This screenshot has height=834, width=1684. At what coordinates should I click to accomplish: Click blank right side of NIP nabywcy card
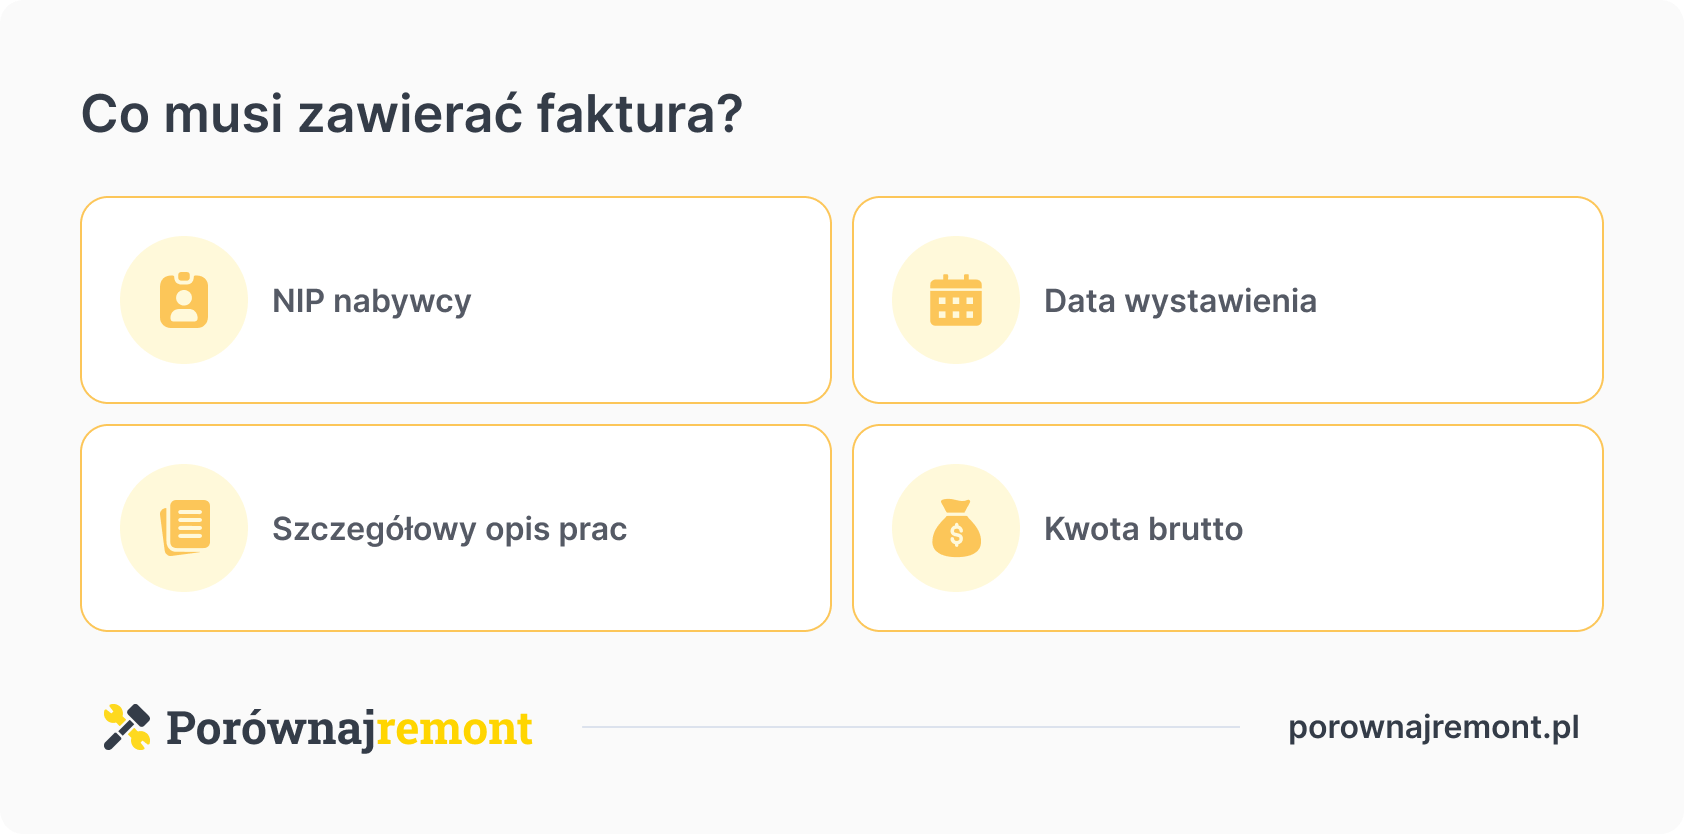pyautogui.click(x=680, y=300)
